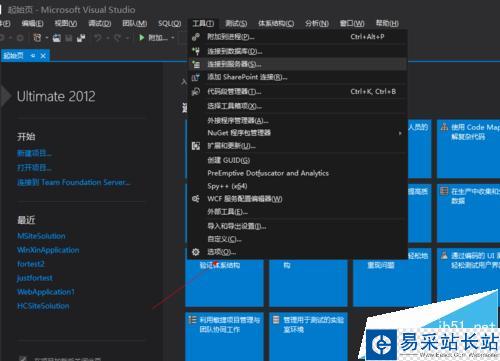Open the 利用敏捷项目管理与团队协同工作 tile

pyautogui.click(x=224, y=337)
